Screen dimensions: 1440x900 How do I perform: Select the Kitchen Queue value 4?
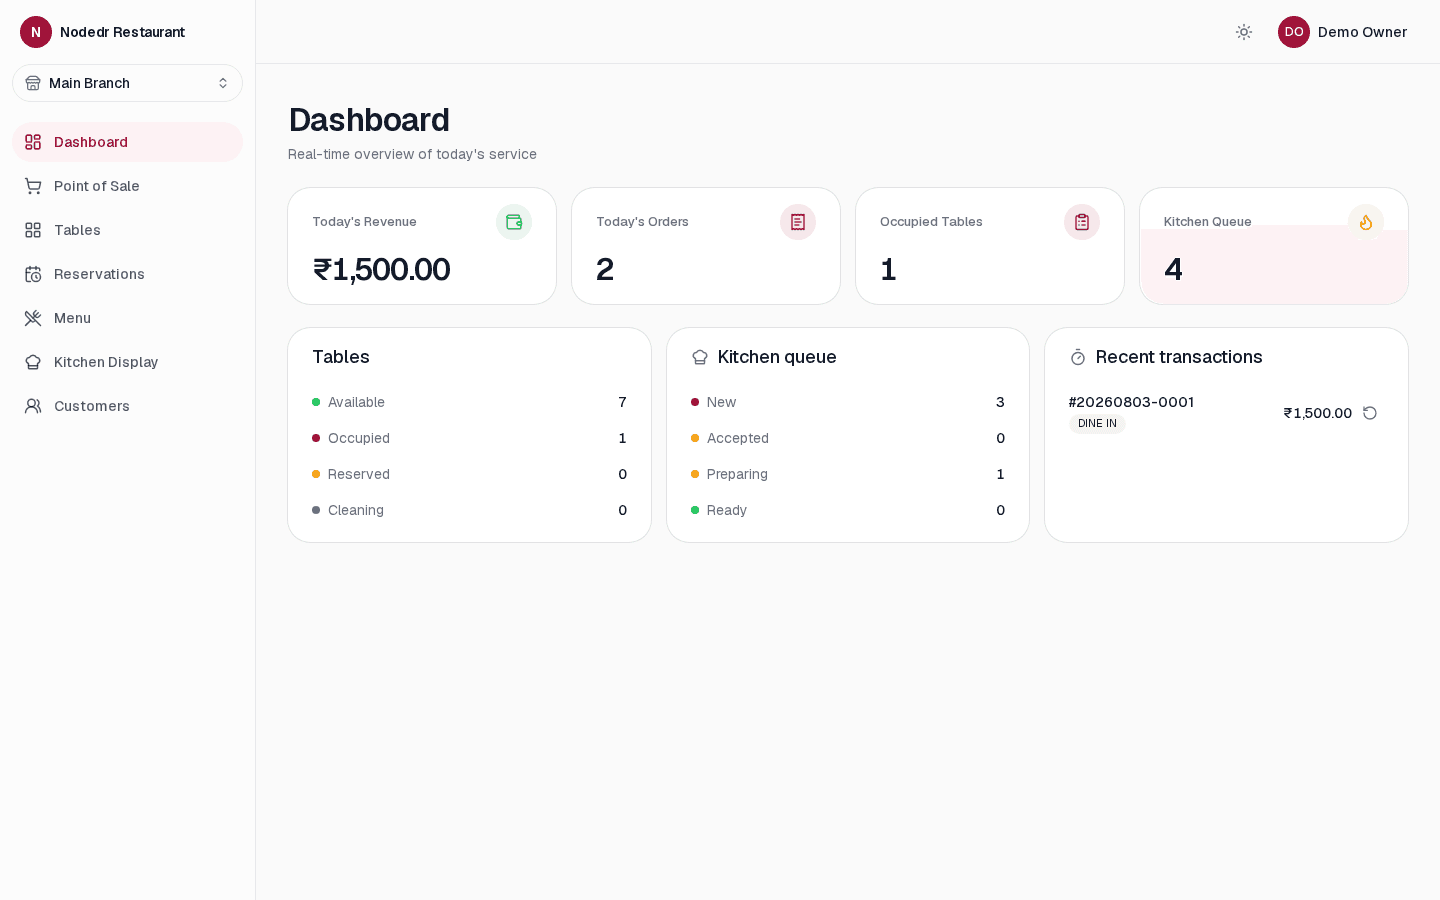point(1174,270)
